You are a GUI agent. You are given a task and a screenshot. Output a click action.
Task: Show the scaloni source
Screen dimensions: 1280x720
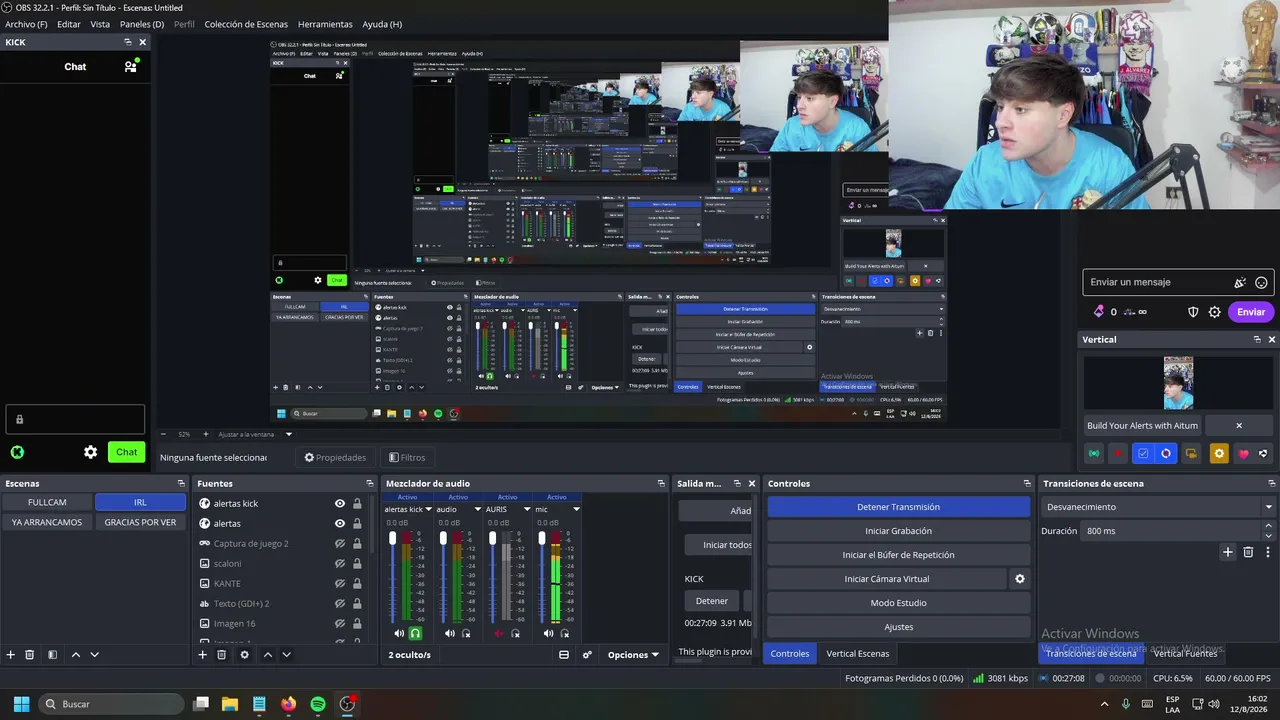click(x=340, y=564)
